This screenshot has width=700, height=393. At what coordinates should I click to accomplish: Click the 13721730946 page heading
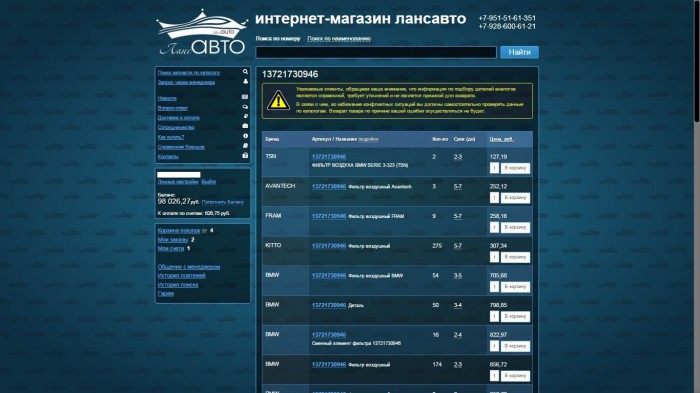290,74
